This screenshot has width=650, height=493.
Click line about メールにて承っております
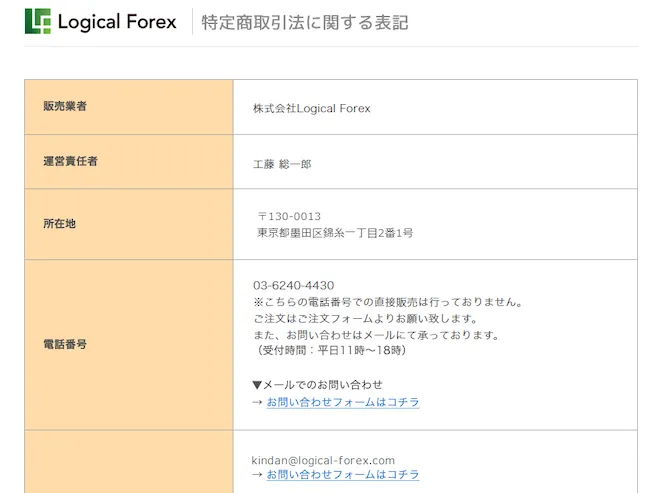coord(376,335)
